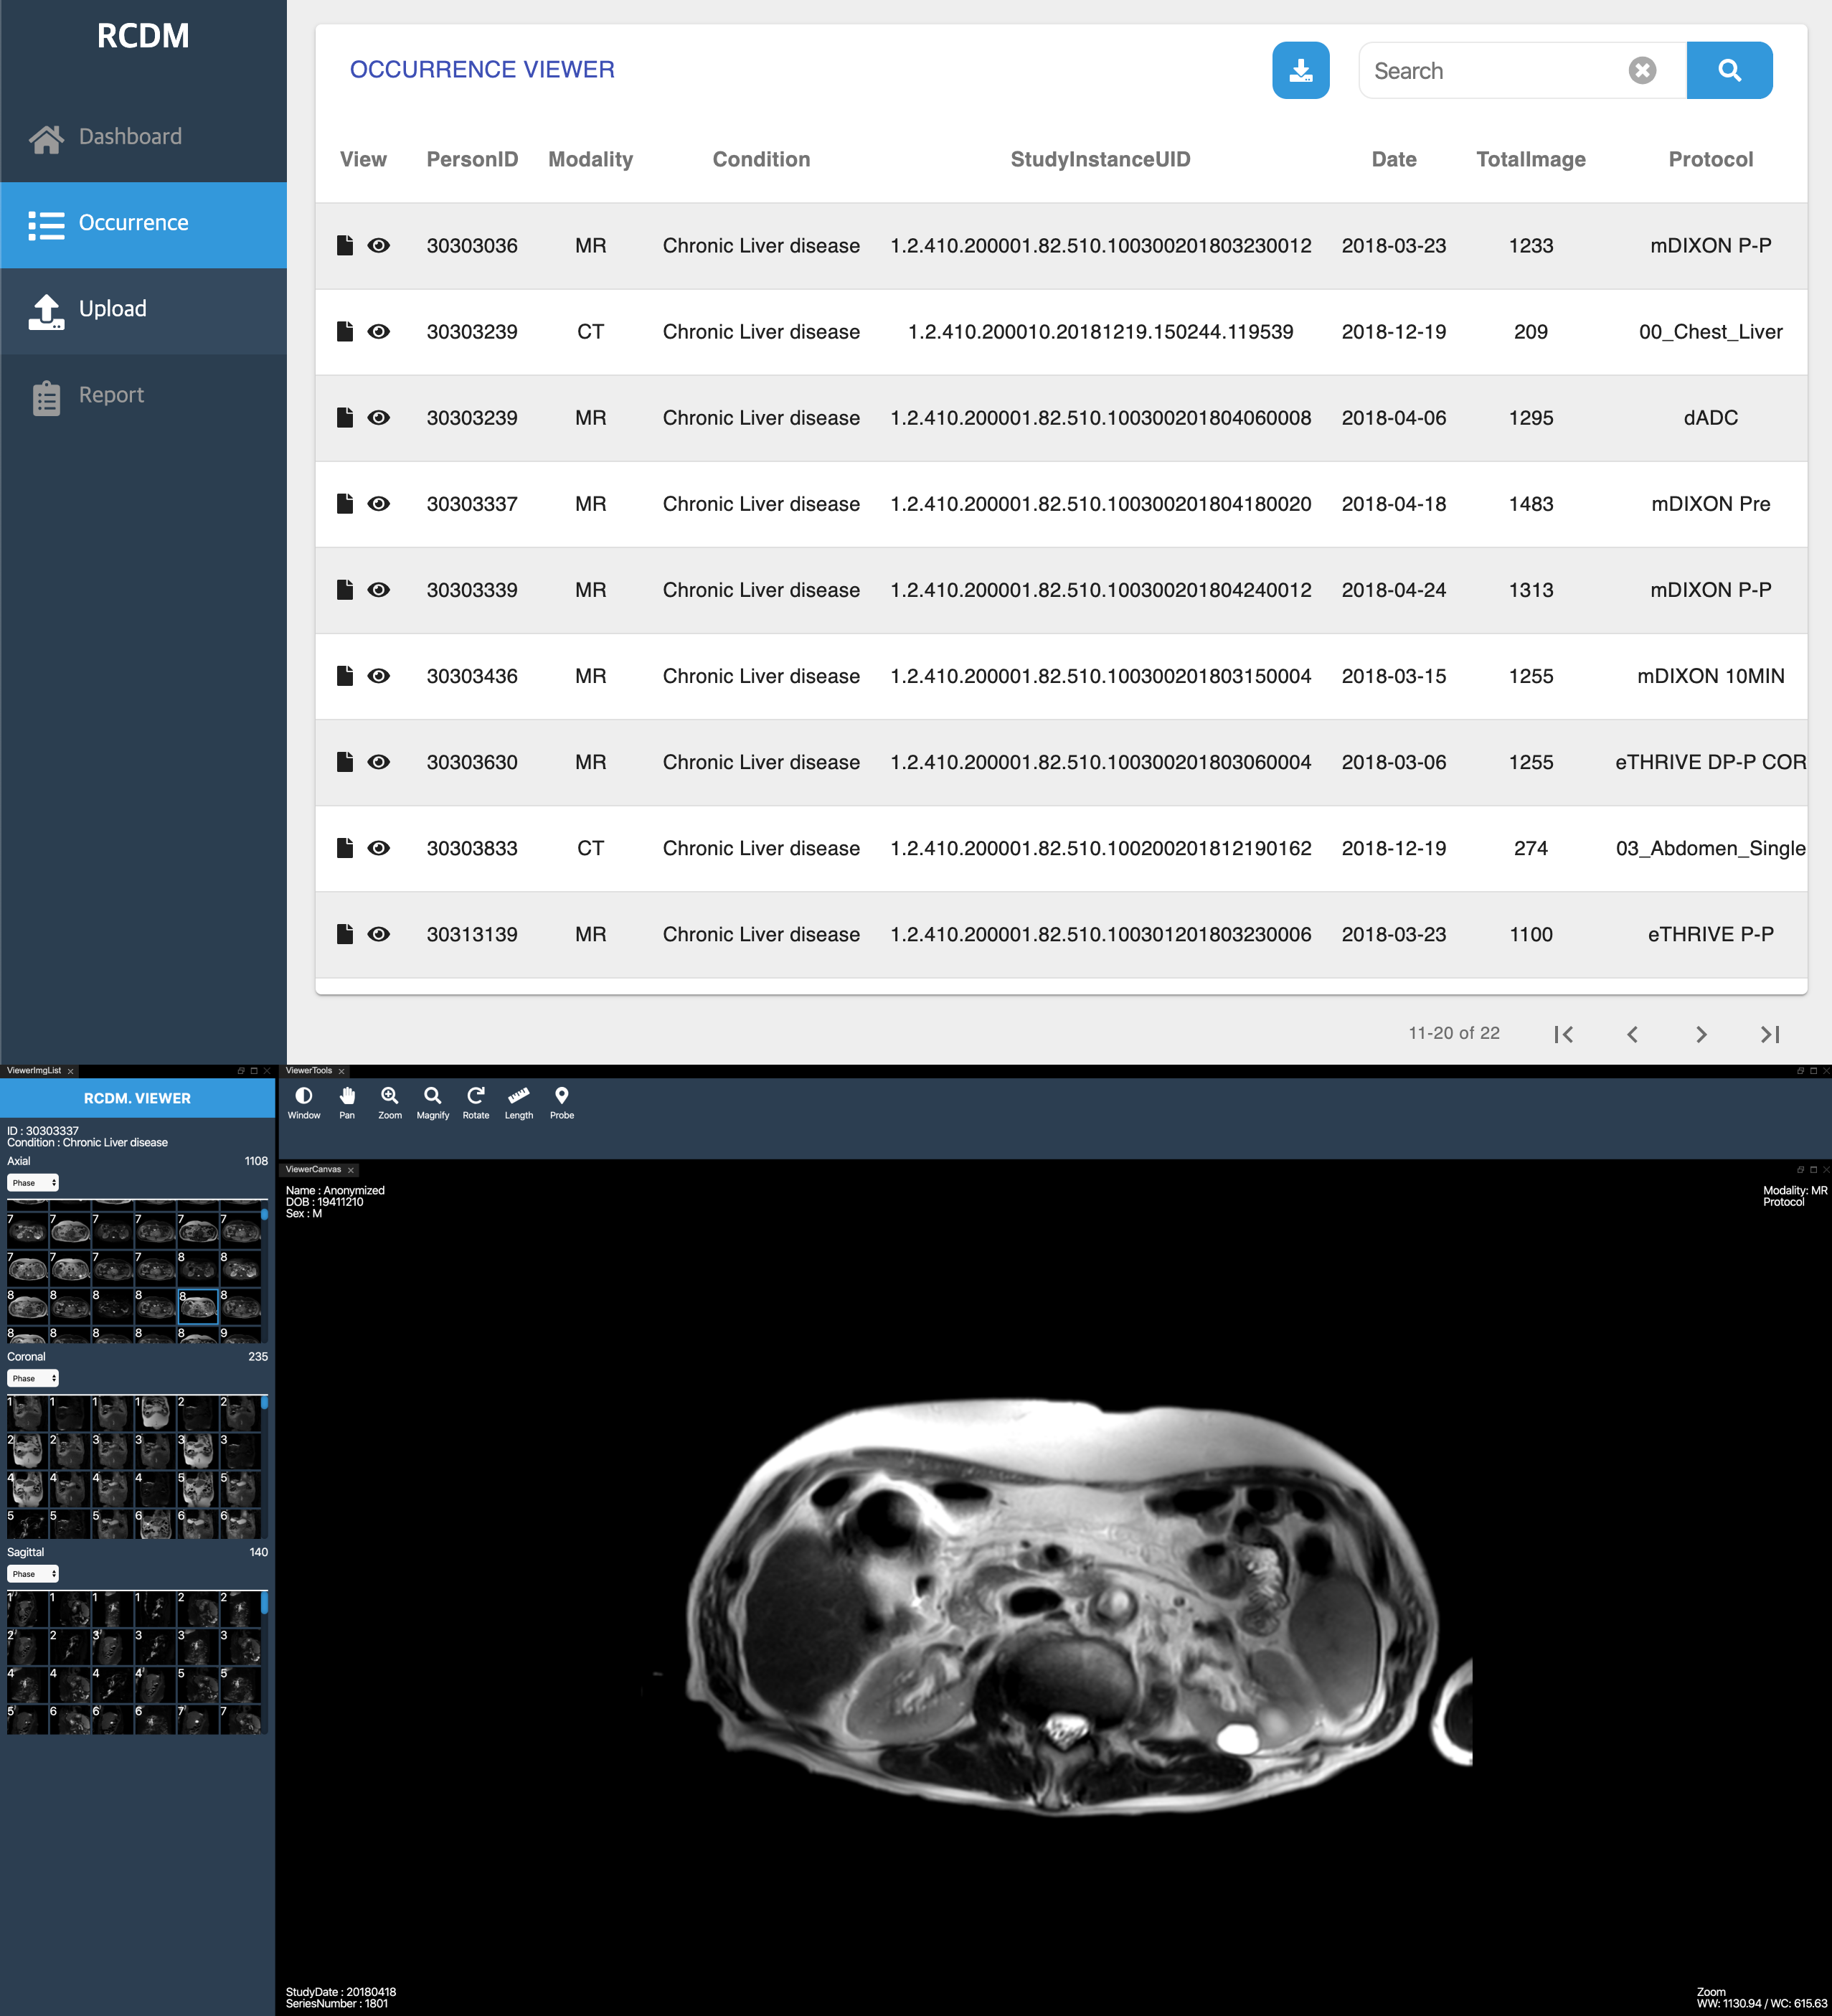Viewport: 1832px width, 2016px height.
Task: Expand Sagittal Phase dropdown
Action: pos(33,1574)
